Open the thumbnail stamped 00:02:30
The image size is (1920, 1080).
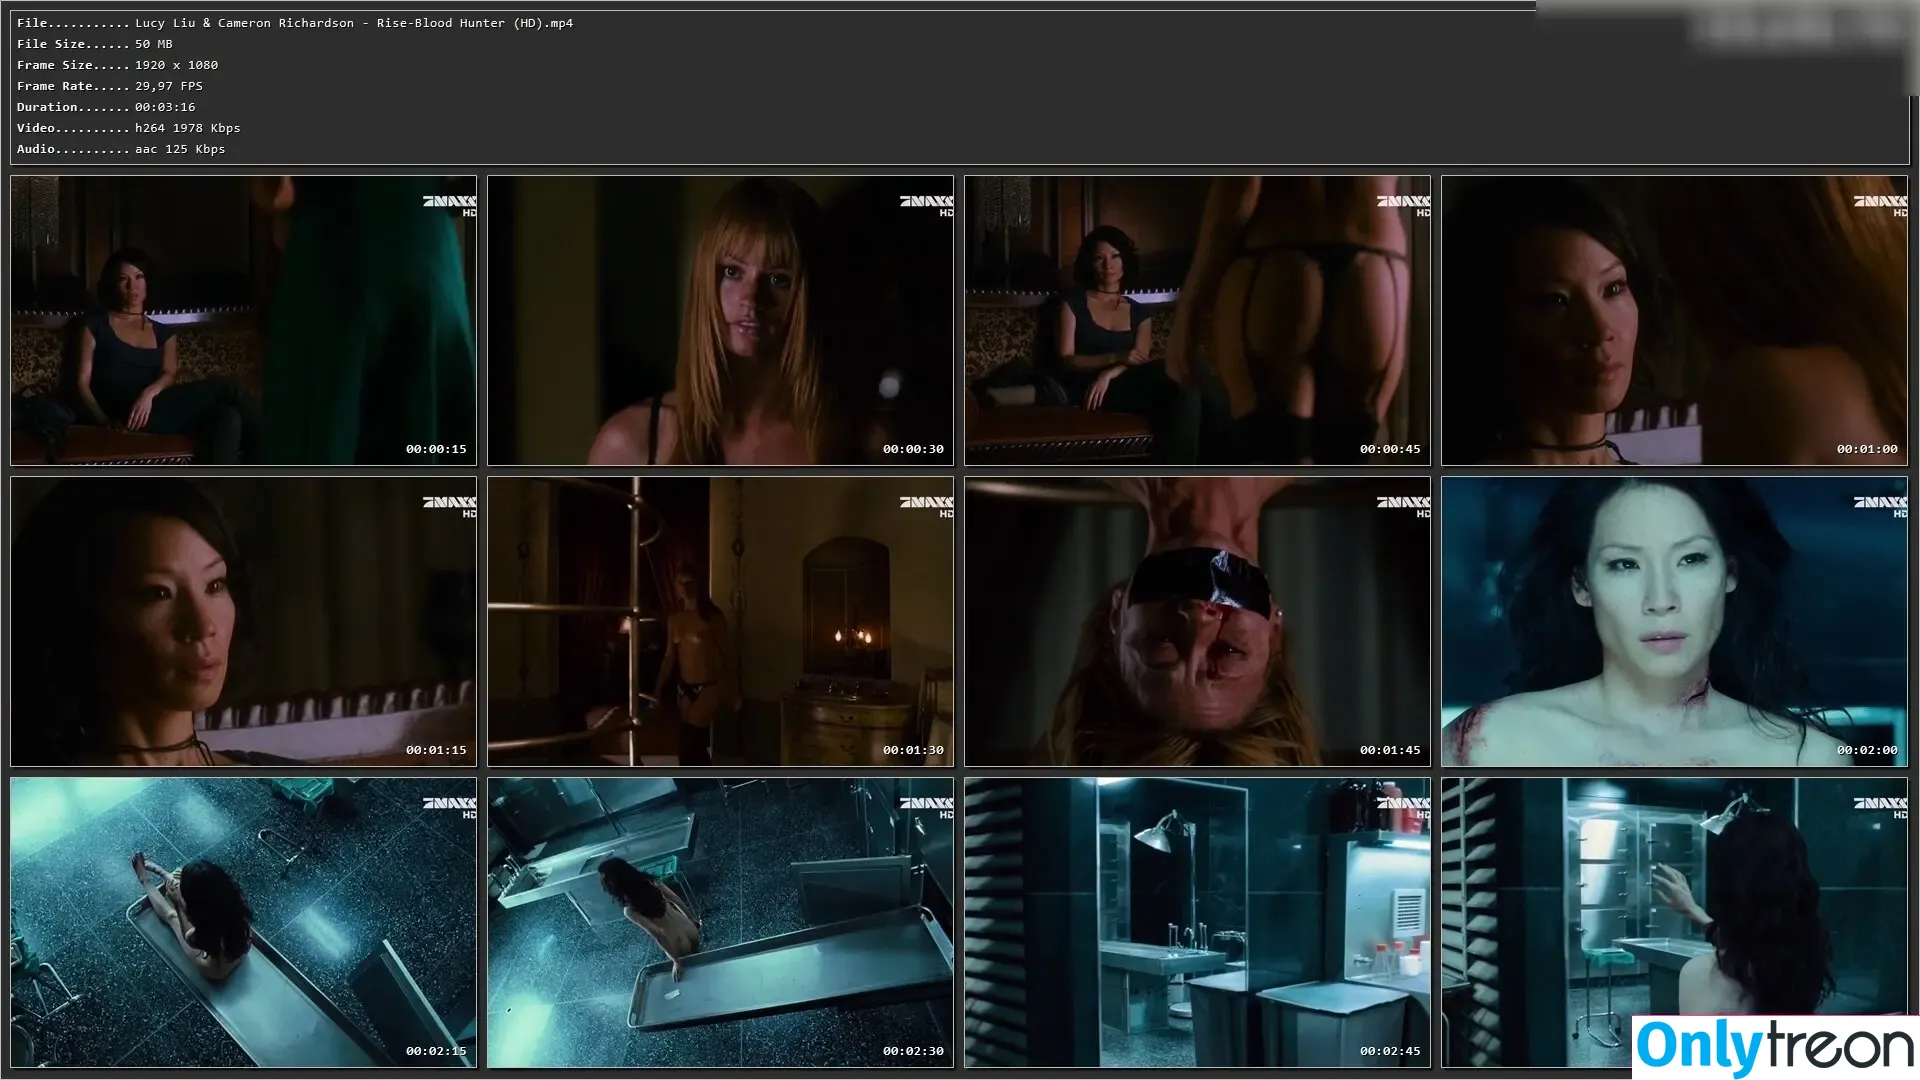pos(721,923)
